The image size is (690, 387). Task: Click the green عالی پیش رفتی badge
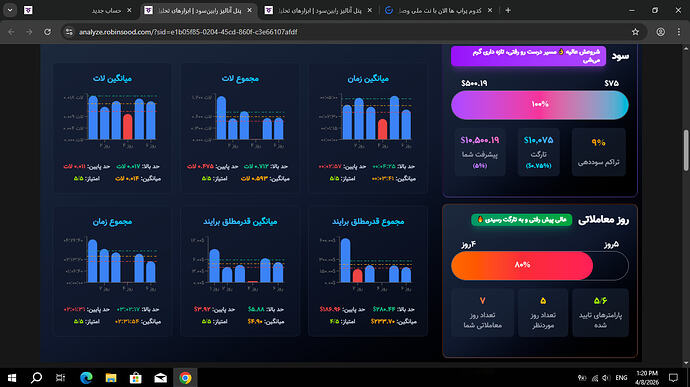tap(521, 219)
